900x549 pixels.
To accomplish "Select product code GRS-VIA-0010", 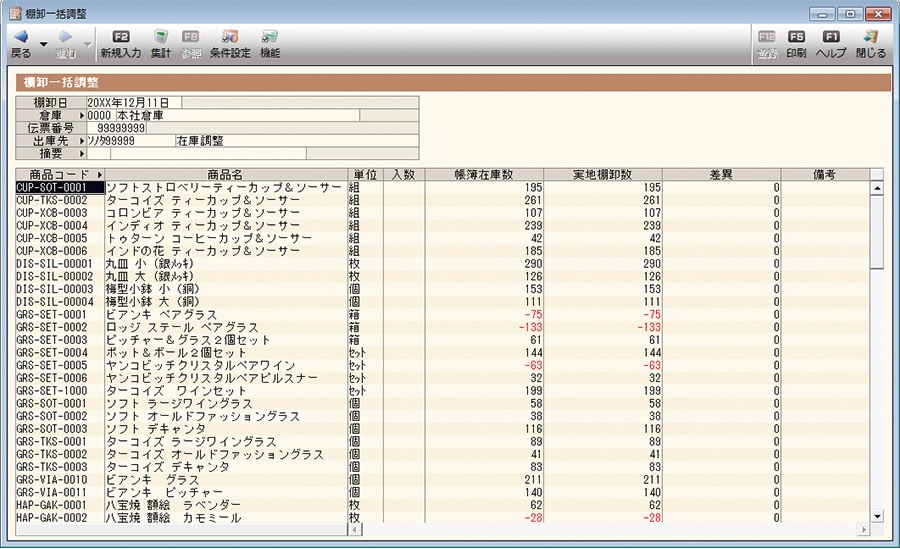I will point(52,480).
